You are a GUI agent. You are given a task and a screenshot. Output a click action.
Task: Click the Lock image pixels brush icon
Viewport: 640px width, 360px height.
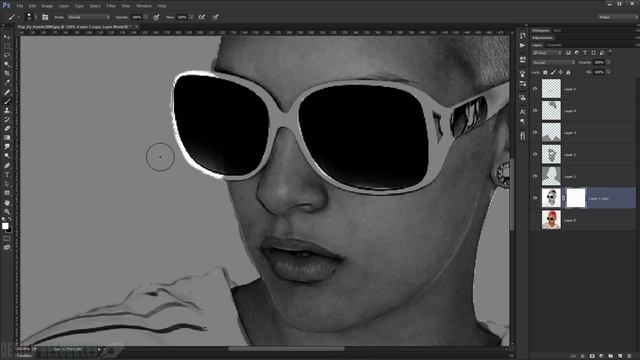coord(553,72)
